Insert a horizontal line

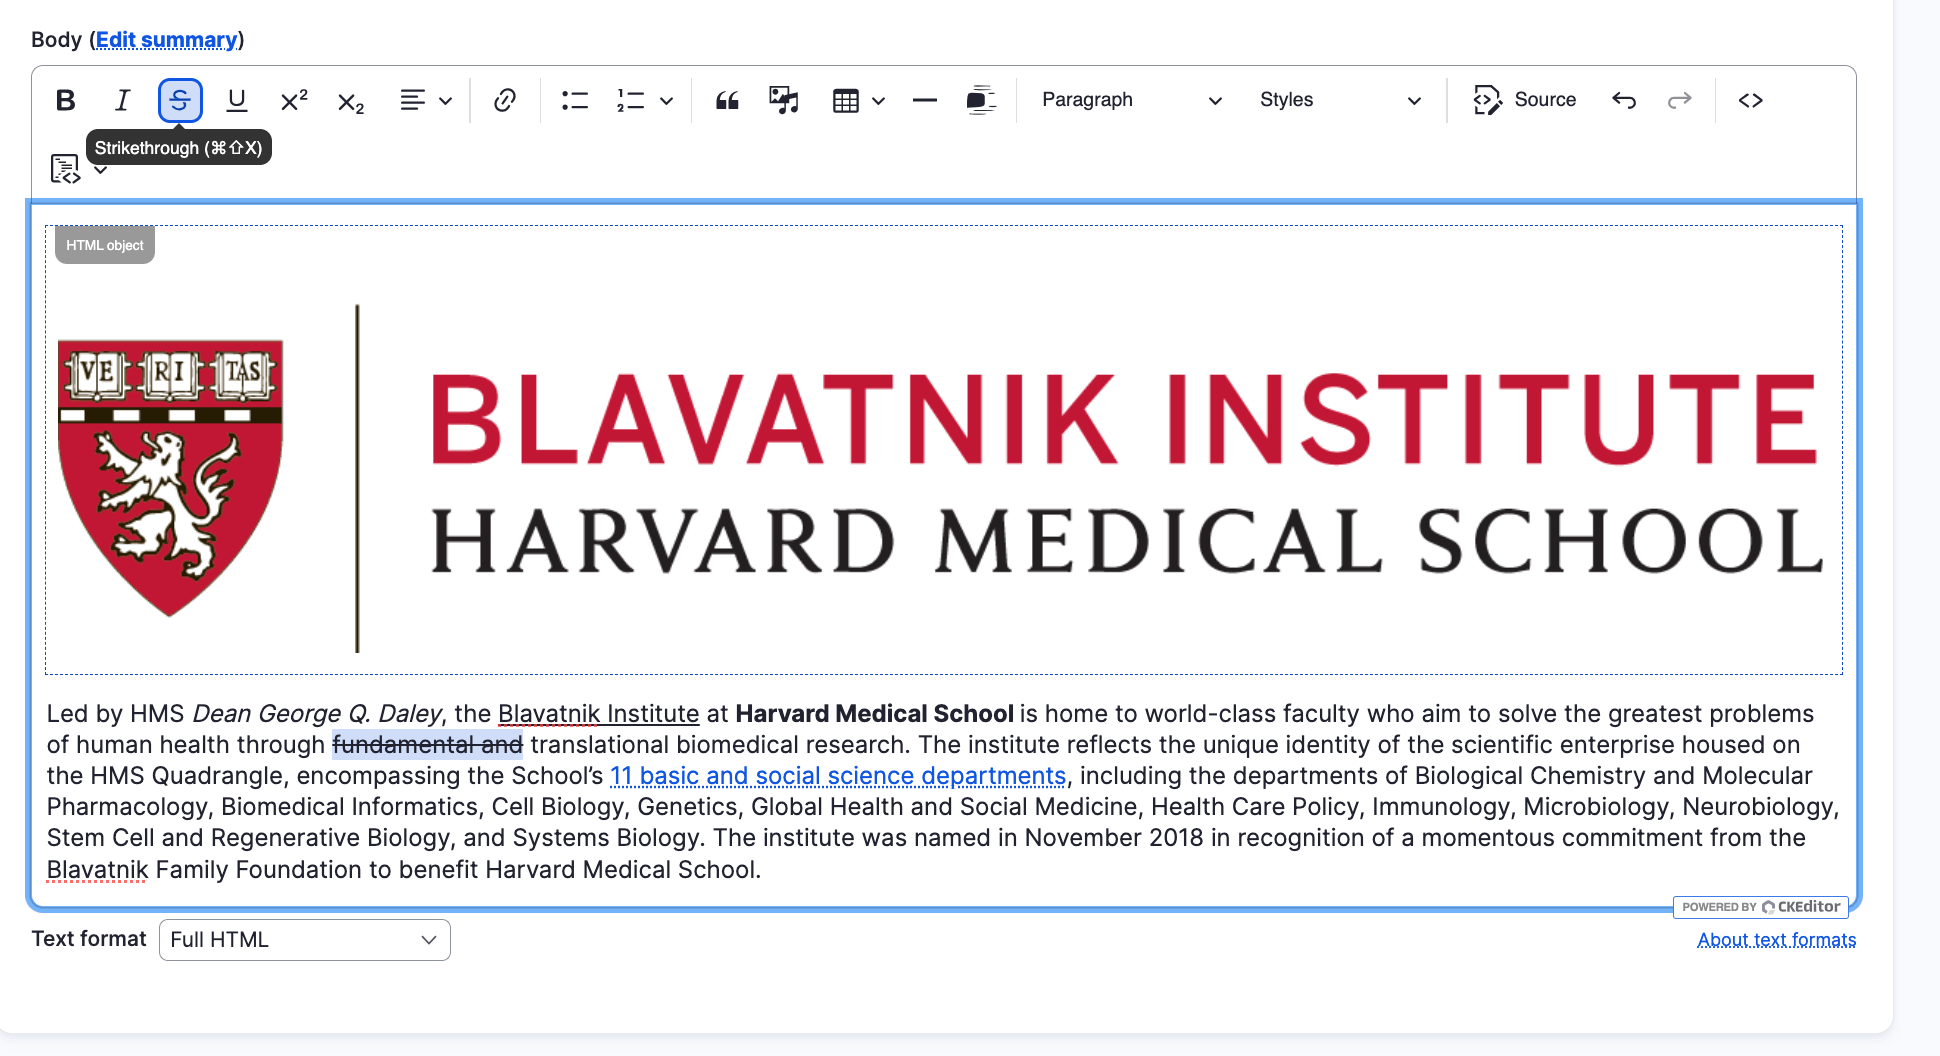point(925,100)
